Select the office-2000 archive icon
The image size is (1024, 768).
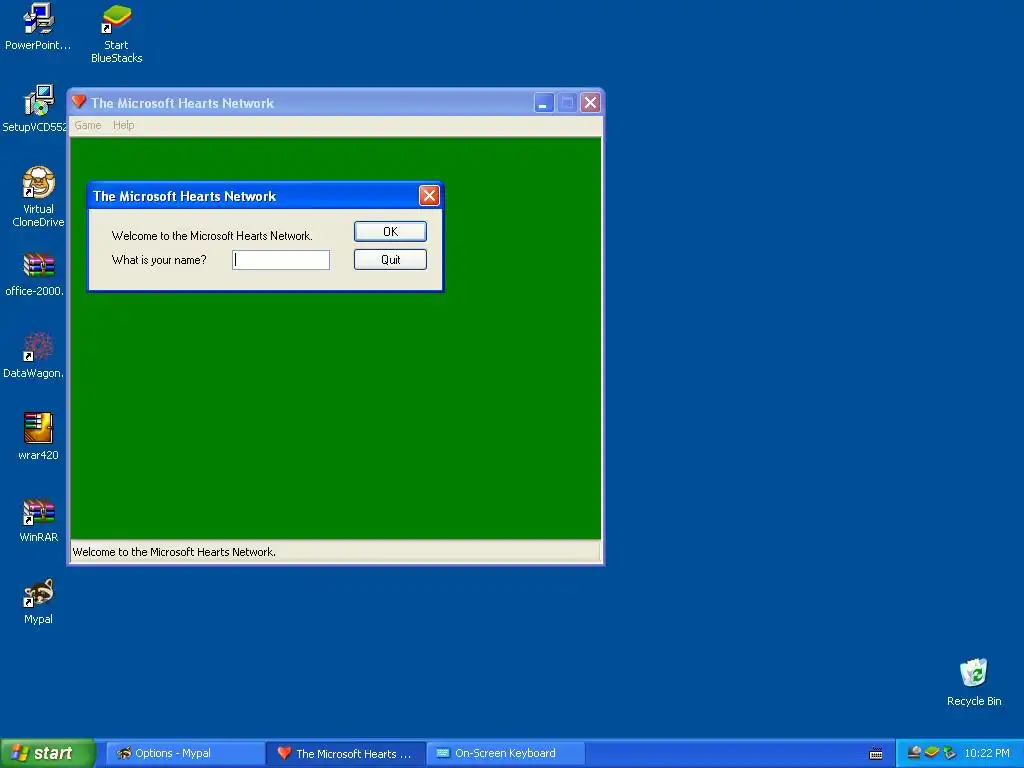click(x=38, y=274)
